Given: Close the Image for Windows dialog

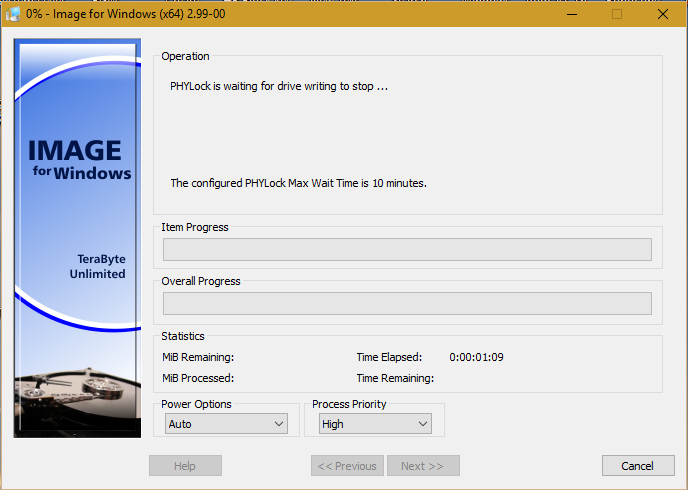Looking at the screenshot, I should 663,14.
